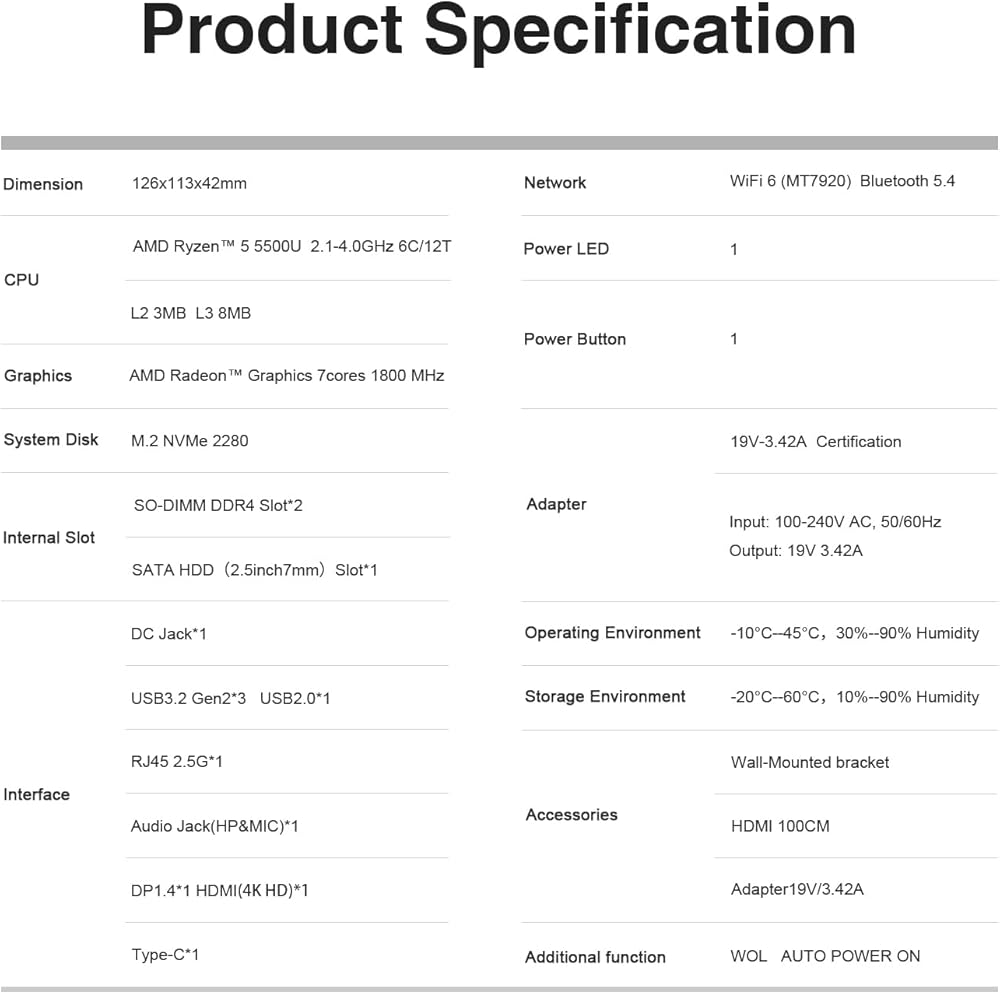Screen dimensions: 1000x994
Task: Click the HDMI 100CM accessory entry
Action: tap(780, 826)
